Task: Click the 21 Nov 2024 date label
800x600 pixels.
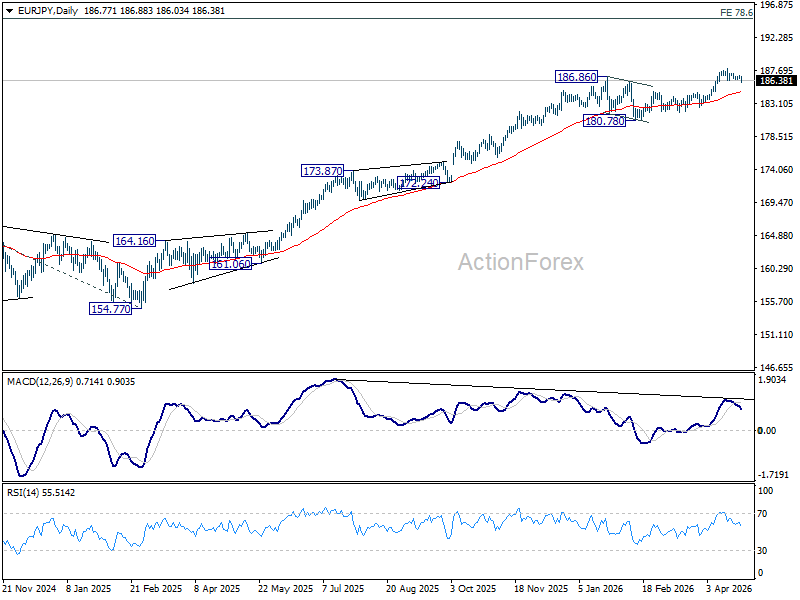Action: pyautogui.click(x=29, y=588)
